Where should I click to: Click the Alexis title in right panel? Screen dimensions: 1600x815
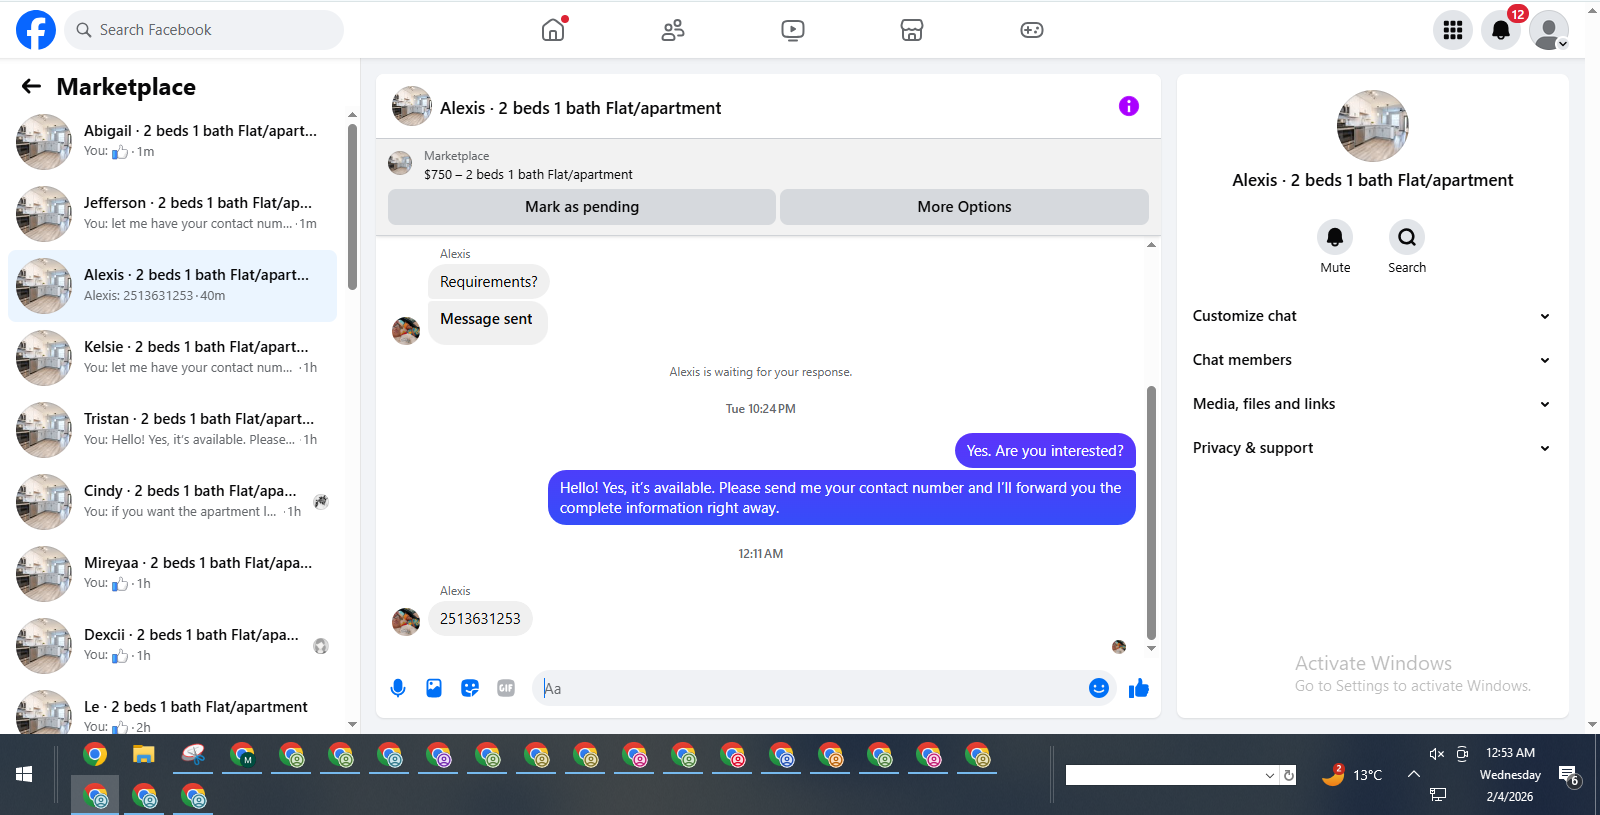[x=1373, y=180]
